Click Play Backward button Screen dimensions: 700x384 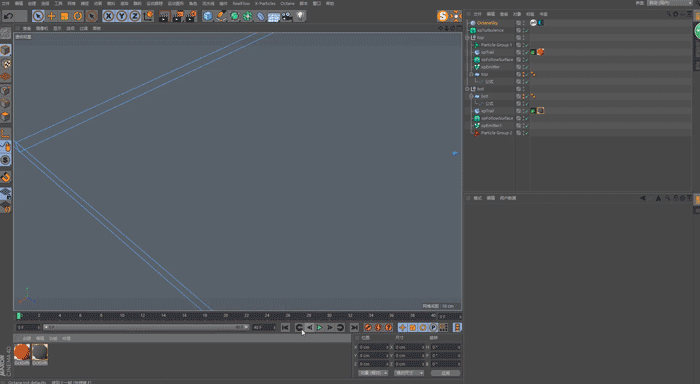click(x=309, y=328)
